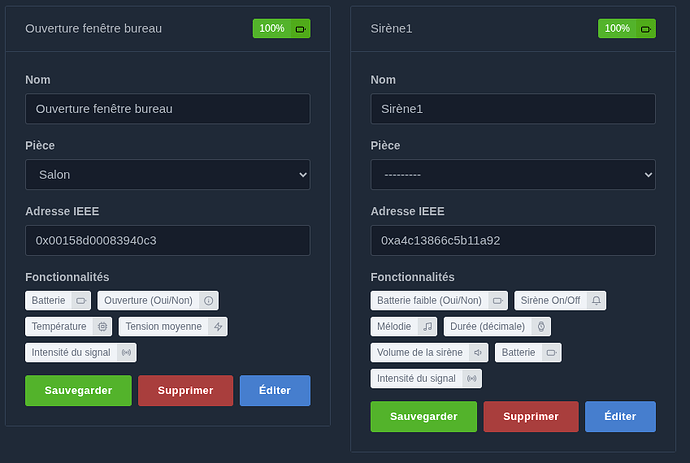690x463 pixels.
Task: Click IEEE address field 0x00158d00083940c3
Action: point(168,241)
